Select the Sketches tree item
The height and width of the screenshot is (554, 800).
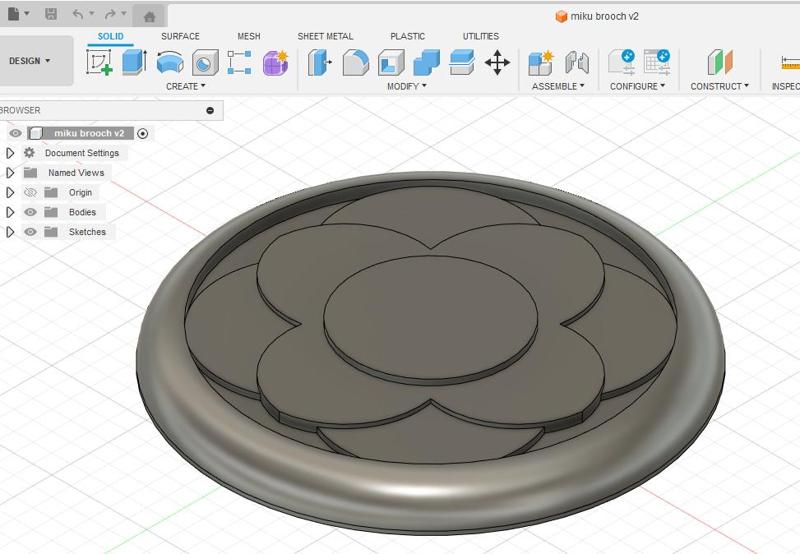(x=87, y=232)
